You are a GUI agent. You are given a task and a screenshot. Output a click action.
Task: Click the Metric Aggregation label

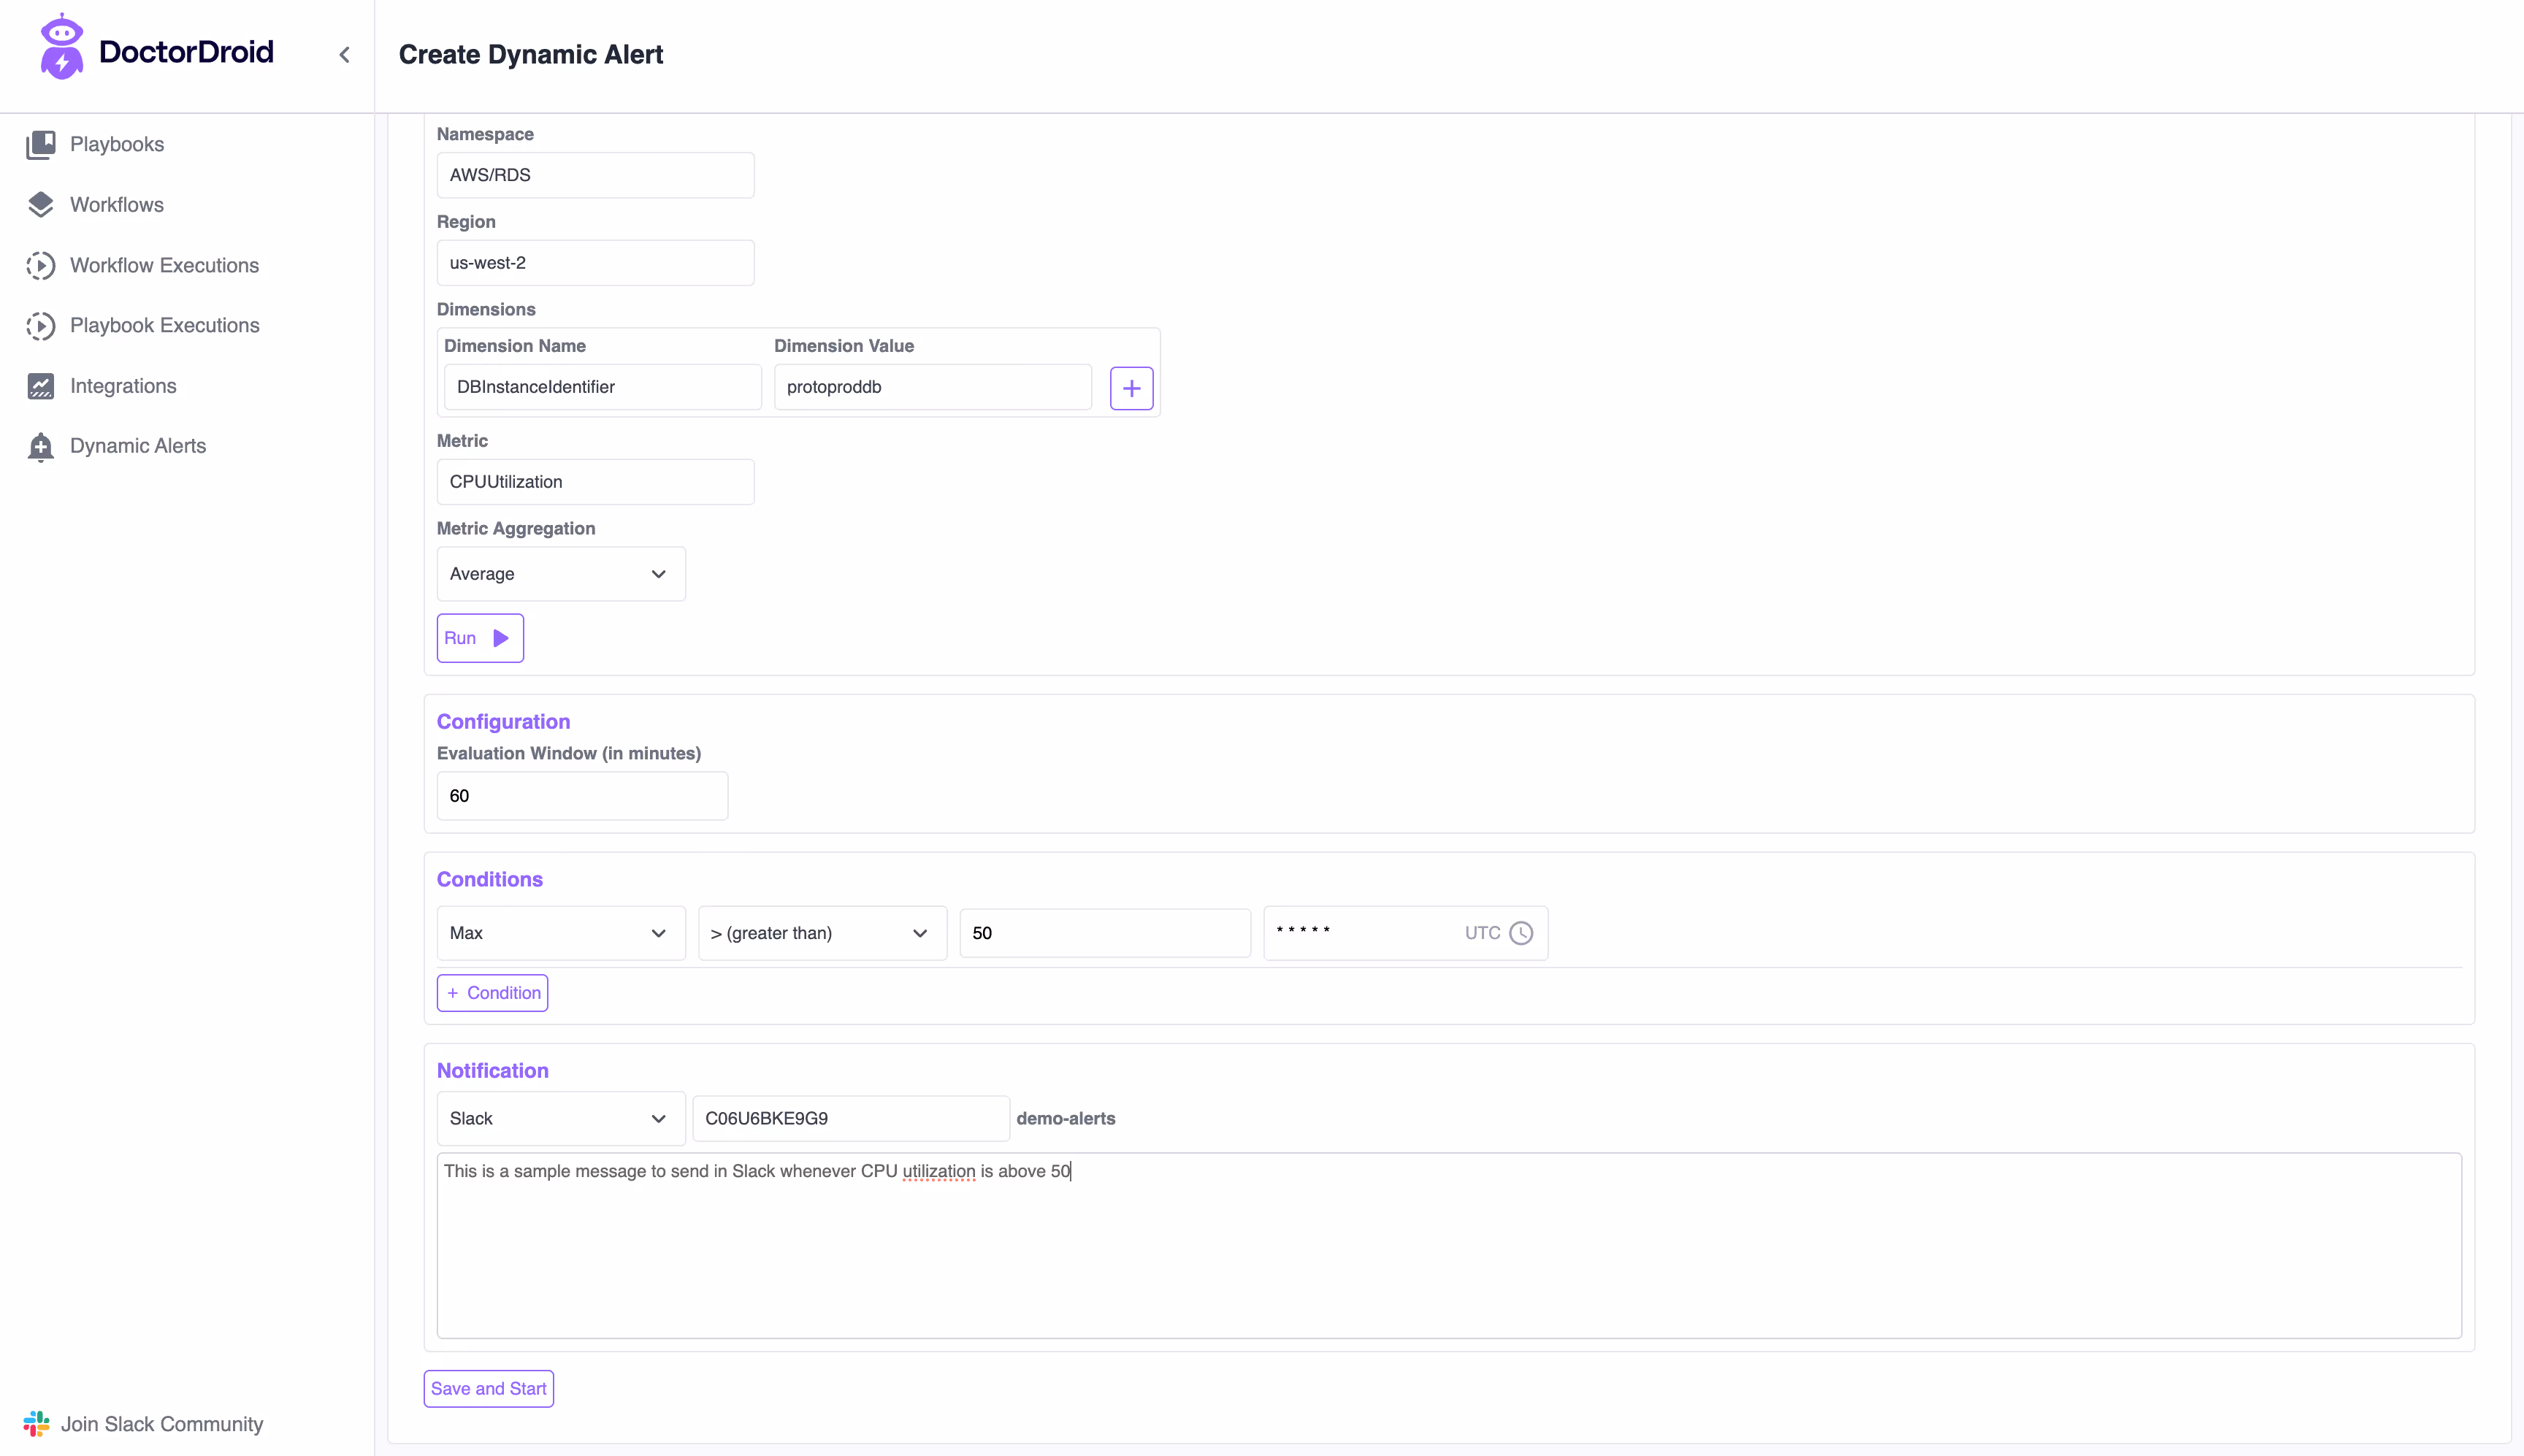click(515, 528)
